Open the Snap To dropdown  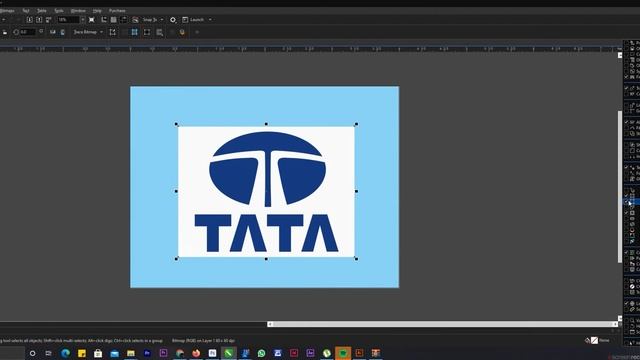coord(153,20)
